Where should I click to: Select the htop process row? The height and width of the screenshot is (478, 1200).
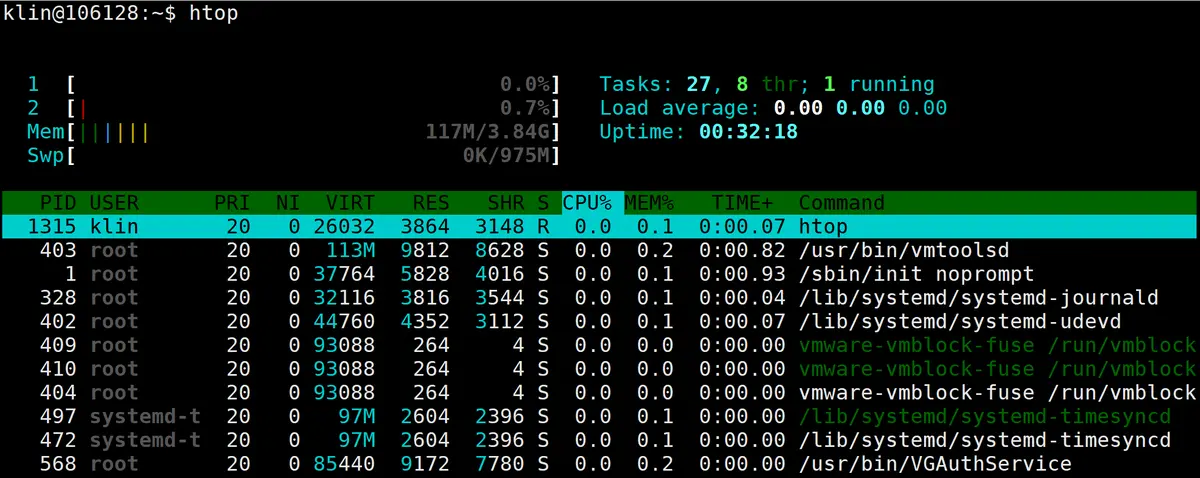599,227
